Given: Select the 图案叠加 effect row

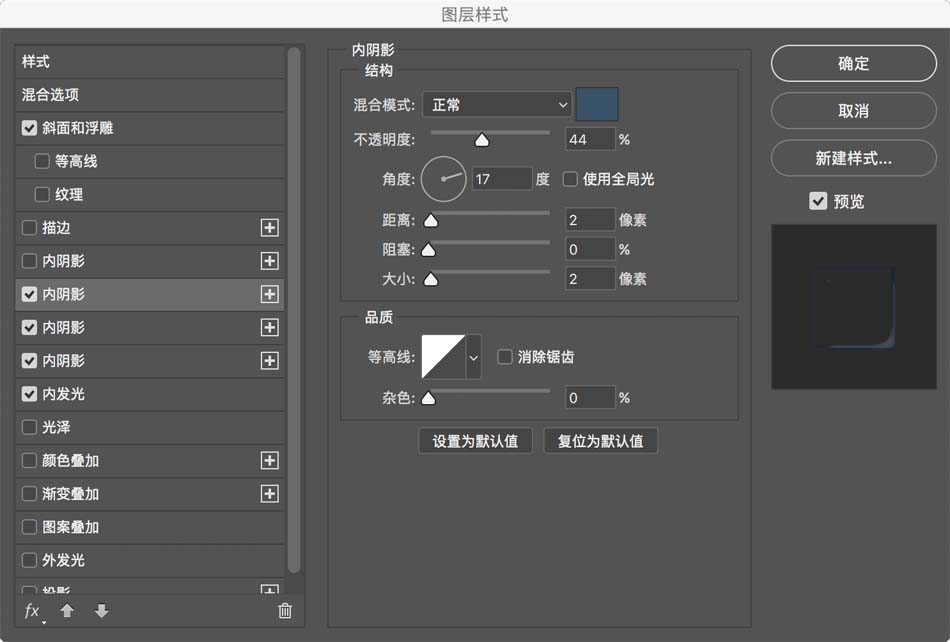Looking at the screenshot, I should [x=150, y=527].
